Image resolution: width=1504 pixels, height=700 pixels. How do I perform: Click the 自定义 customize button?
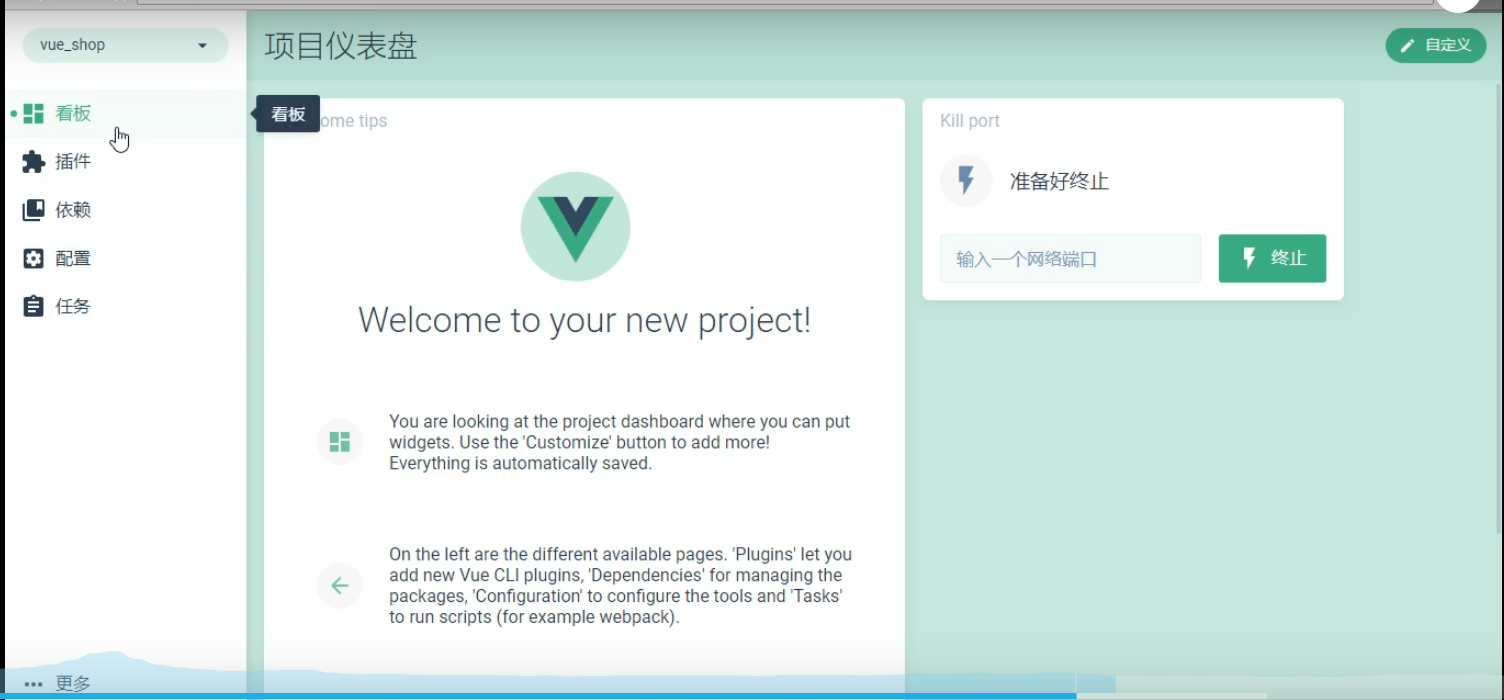(x=1435, y=45)
